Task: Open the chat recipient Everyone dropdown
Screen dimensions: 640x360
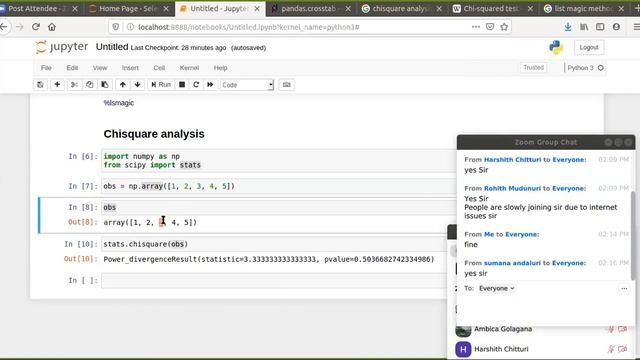Action: point(496,288)
